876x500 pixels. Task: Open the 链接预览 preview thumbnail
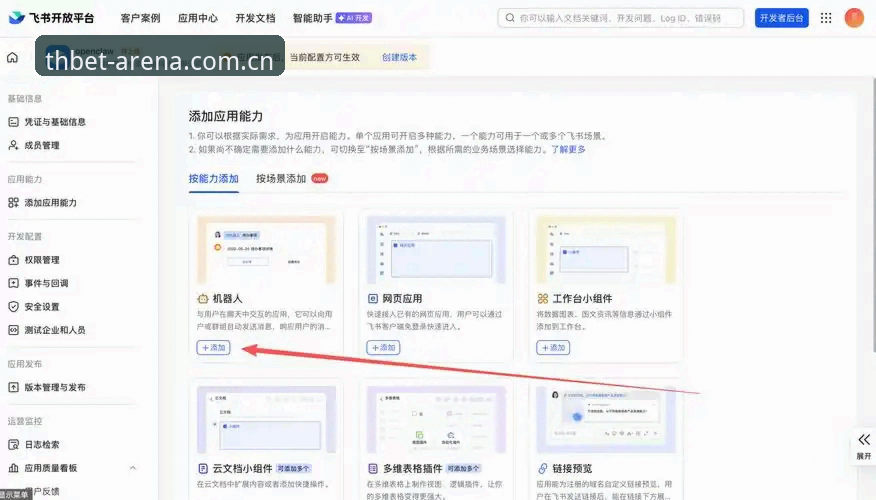(606, 420)
